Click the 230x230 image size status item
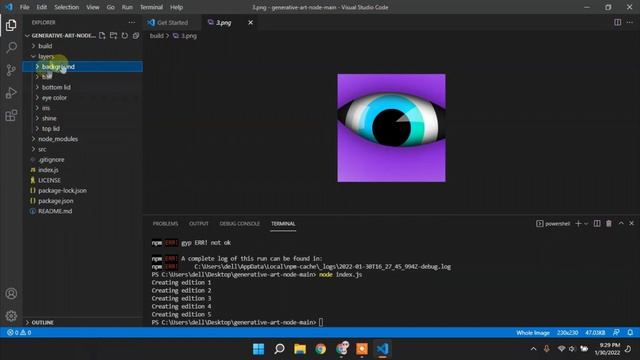Image resolution: width=640 pixels, height=360 pixels. pyautogui.click(x=567, y=333)
